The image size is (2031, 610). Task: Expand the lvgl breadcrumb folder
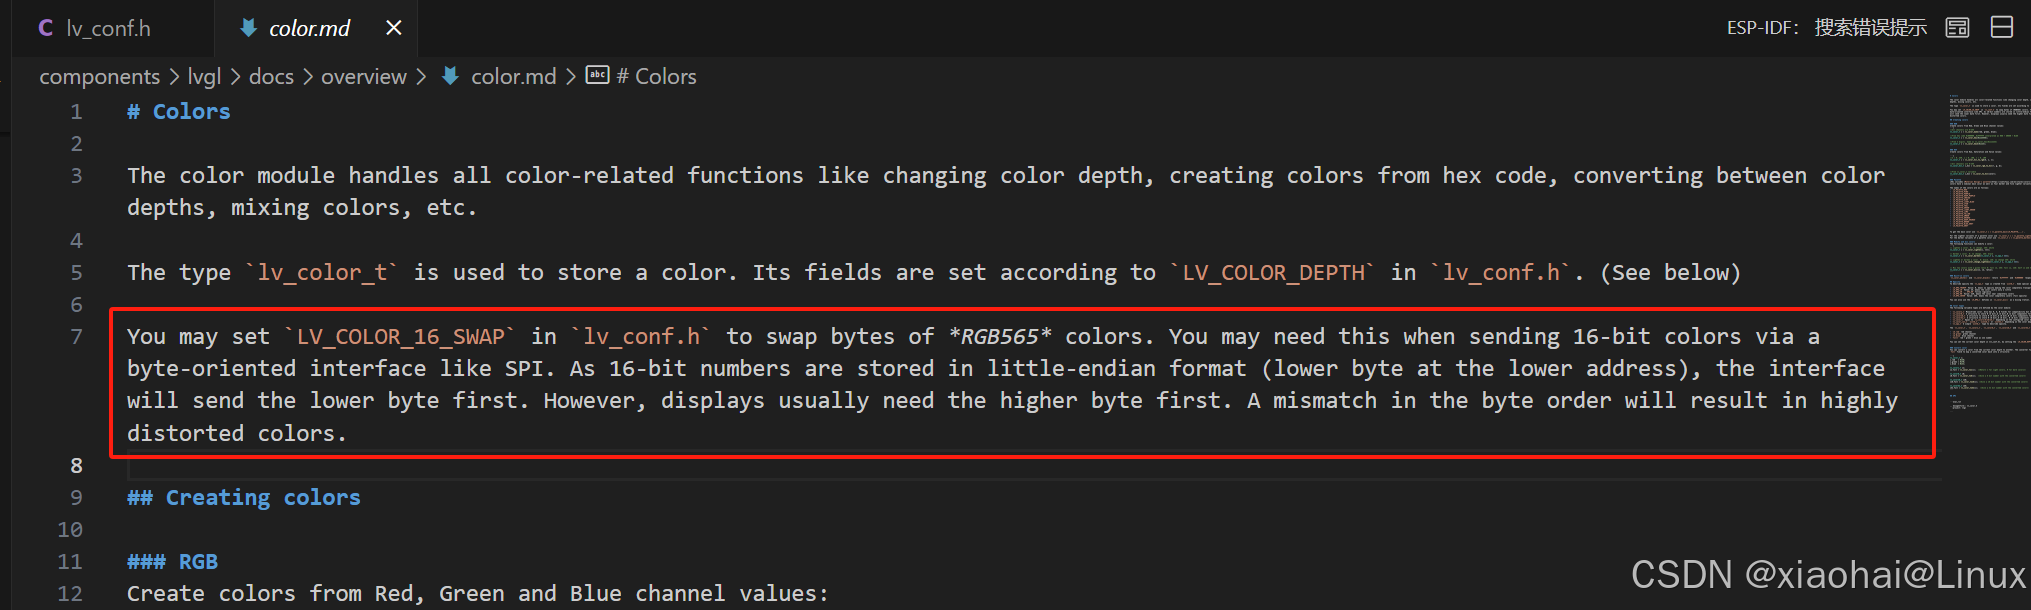click(x=204, y=76)
